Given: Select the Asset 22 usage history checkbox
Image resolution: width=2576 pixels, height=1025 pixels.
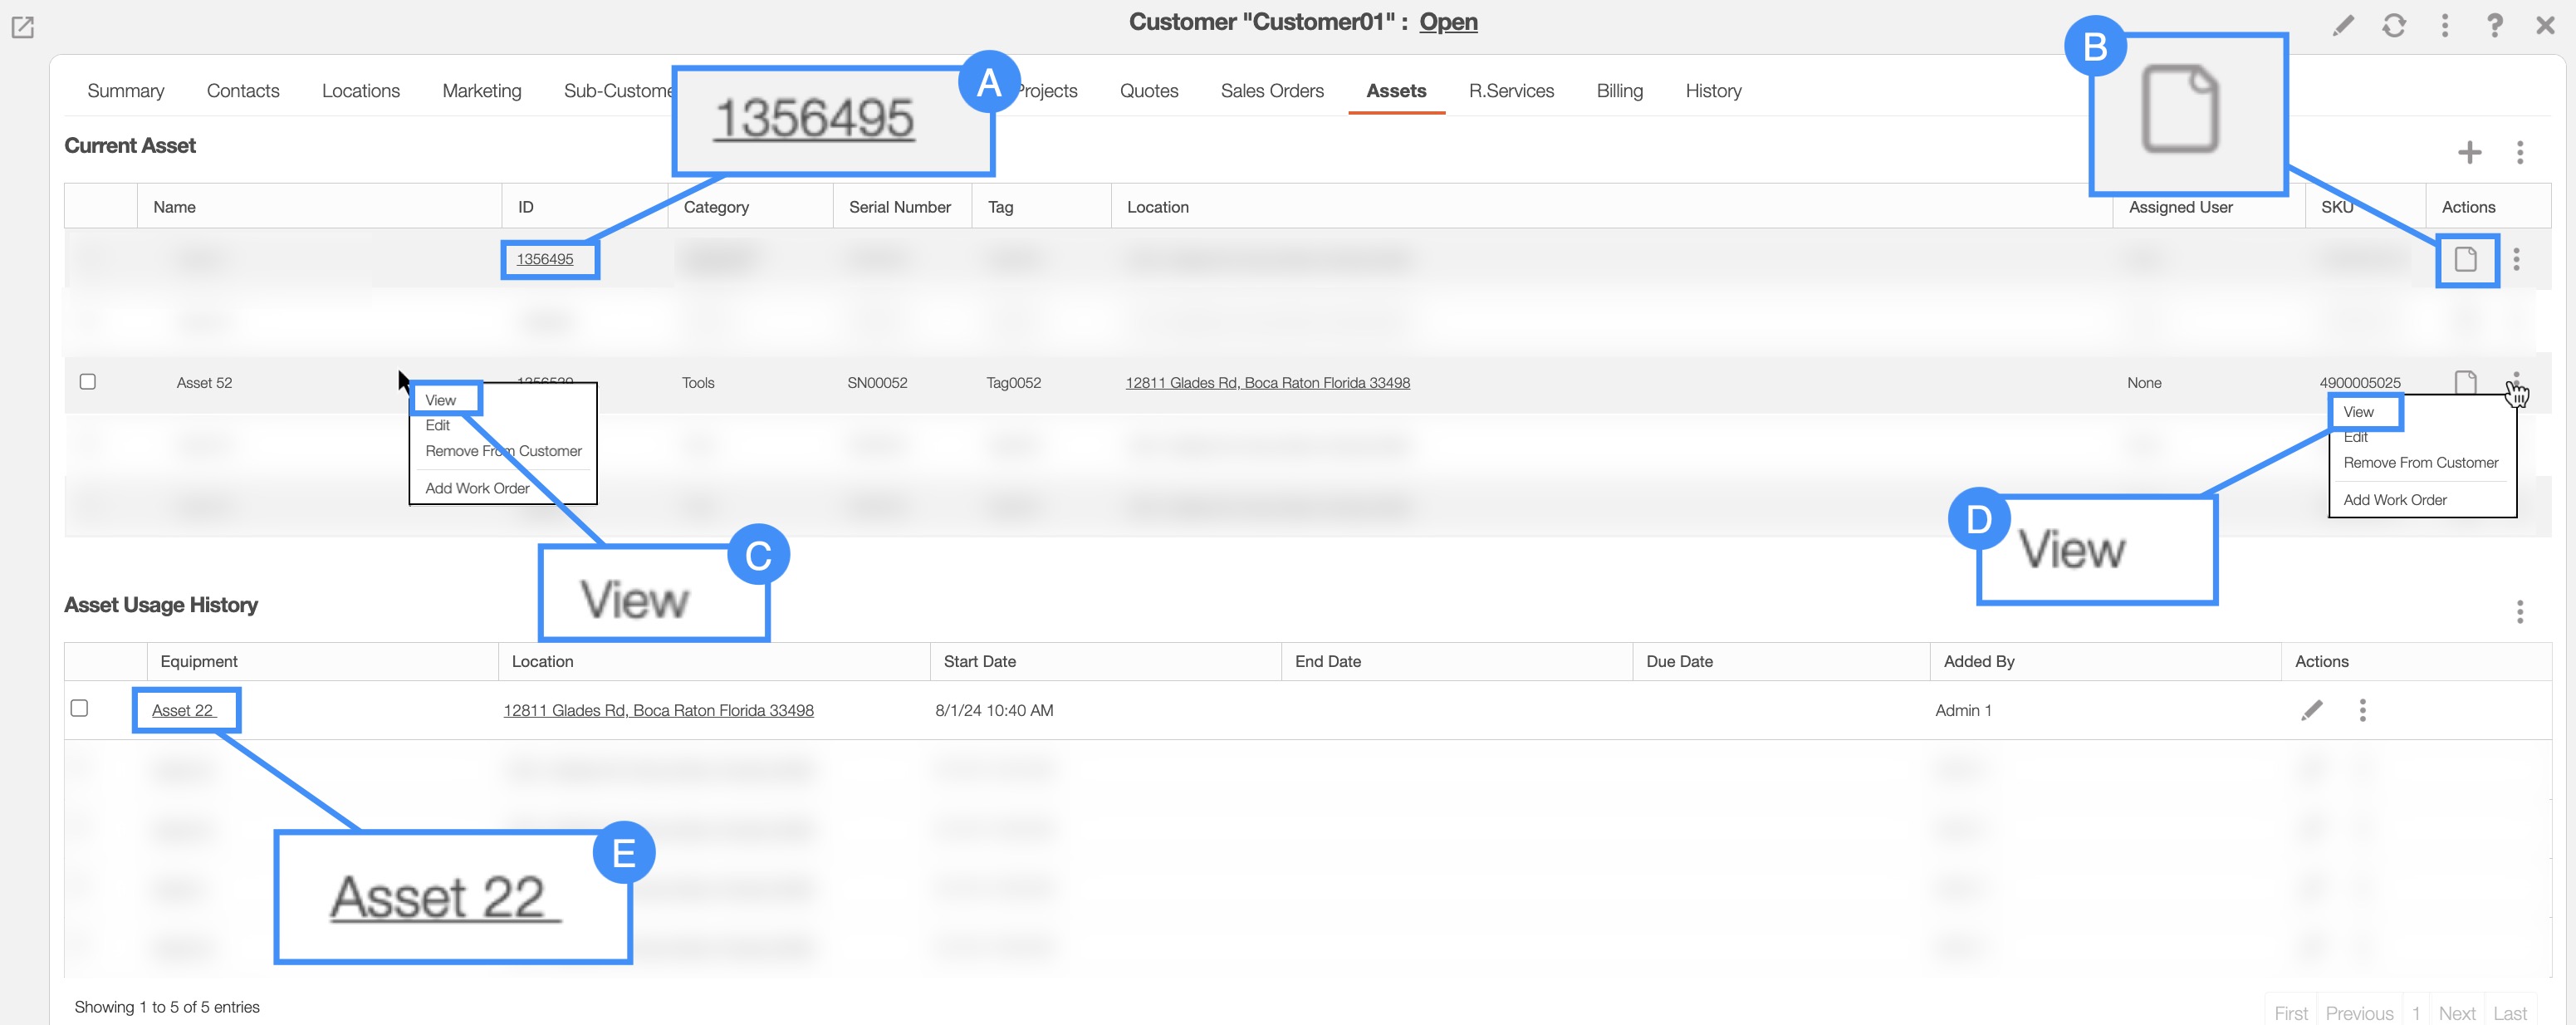Looking at the screenshot, I should [80, 709].
